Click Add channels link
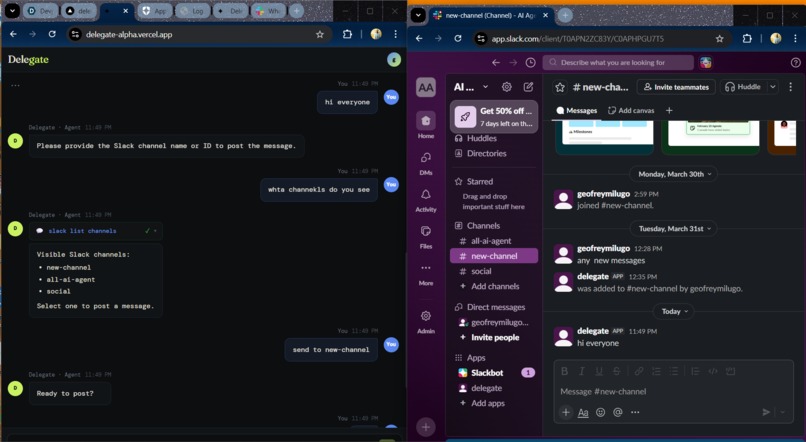806x442 pixels. pyautogui.click(x=494, y=286)
